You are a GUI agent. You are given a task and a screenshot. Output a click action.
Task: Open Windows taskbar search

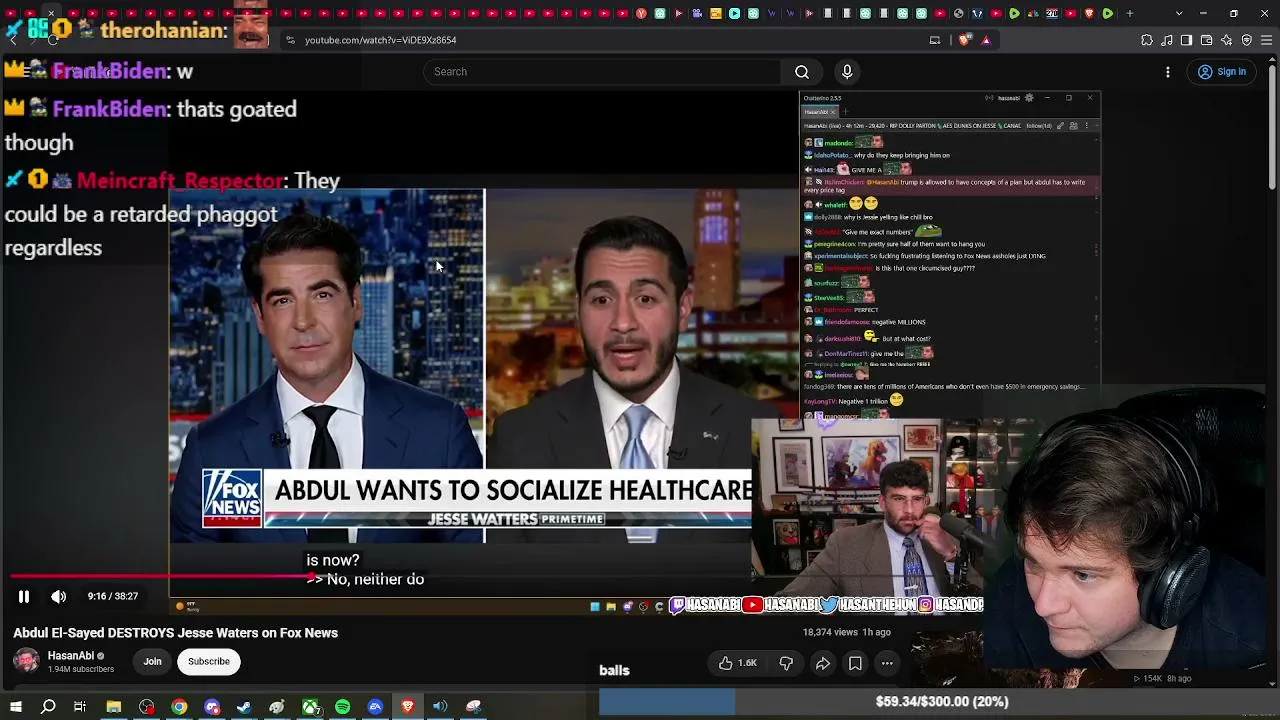pos(48,707)
